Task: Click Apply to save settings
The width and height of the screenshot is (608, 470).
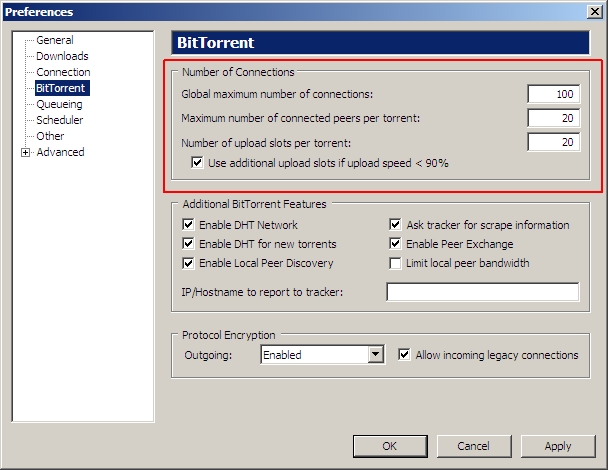Action: (x=558, y=446)
